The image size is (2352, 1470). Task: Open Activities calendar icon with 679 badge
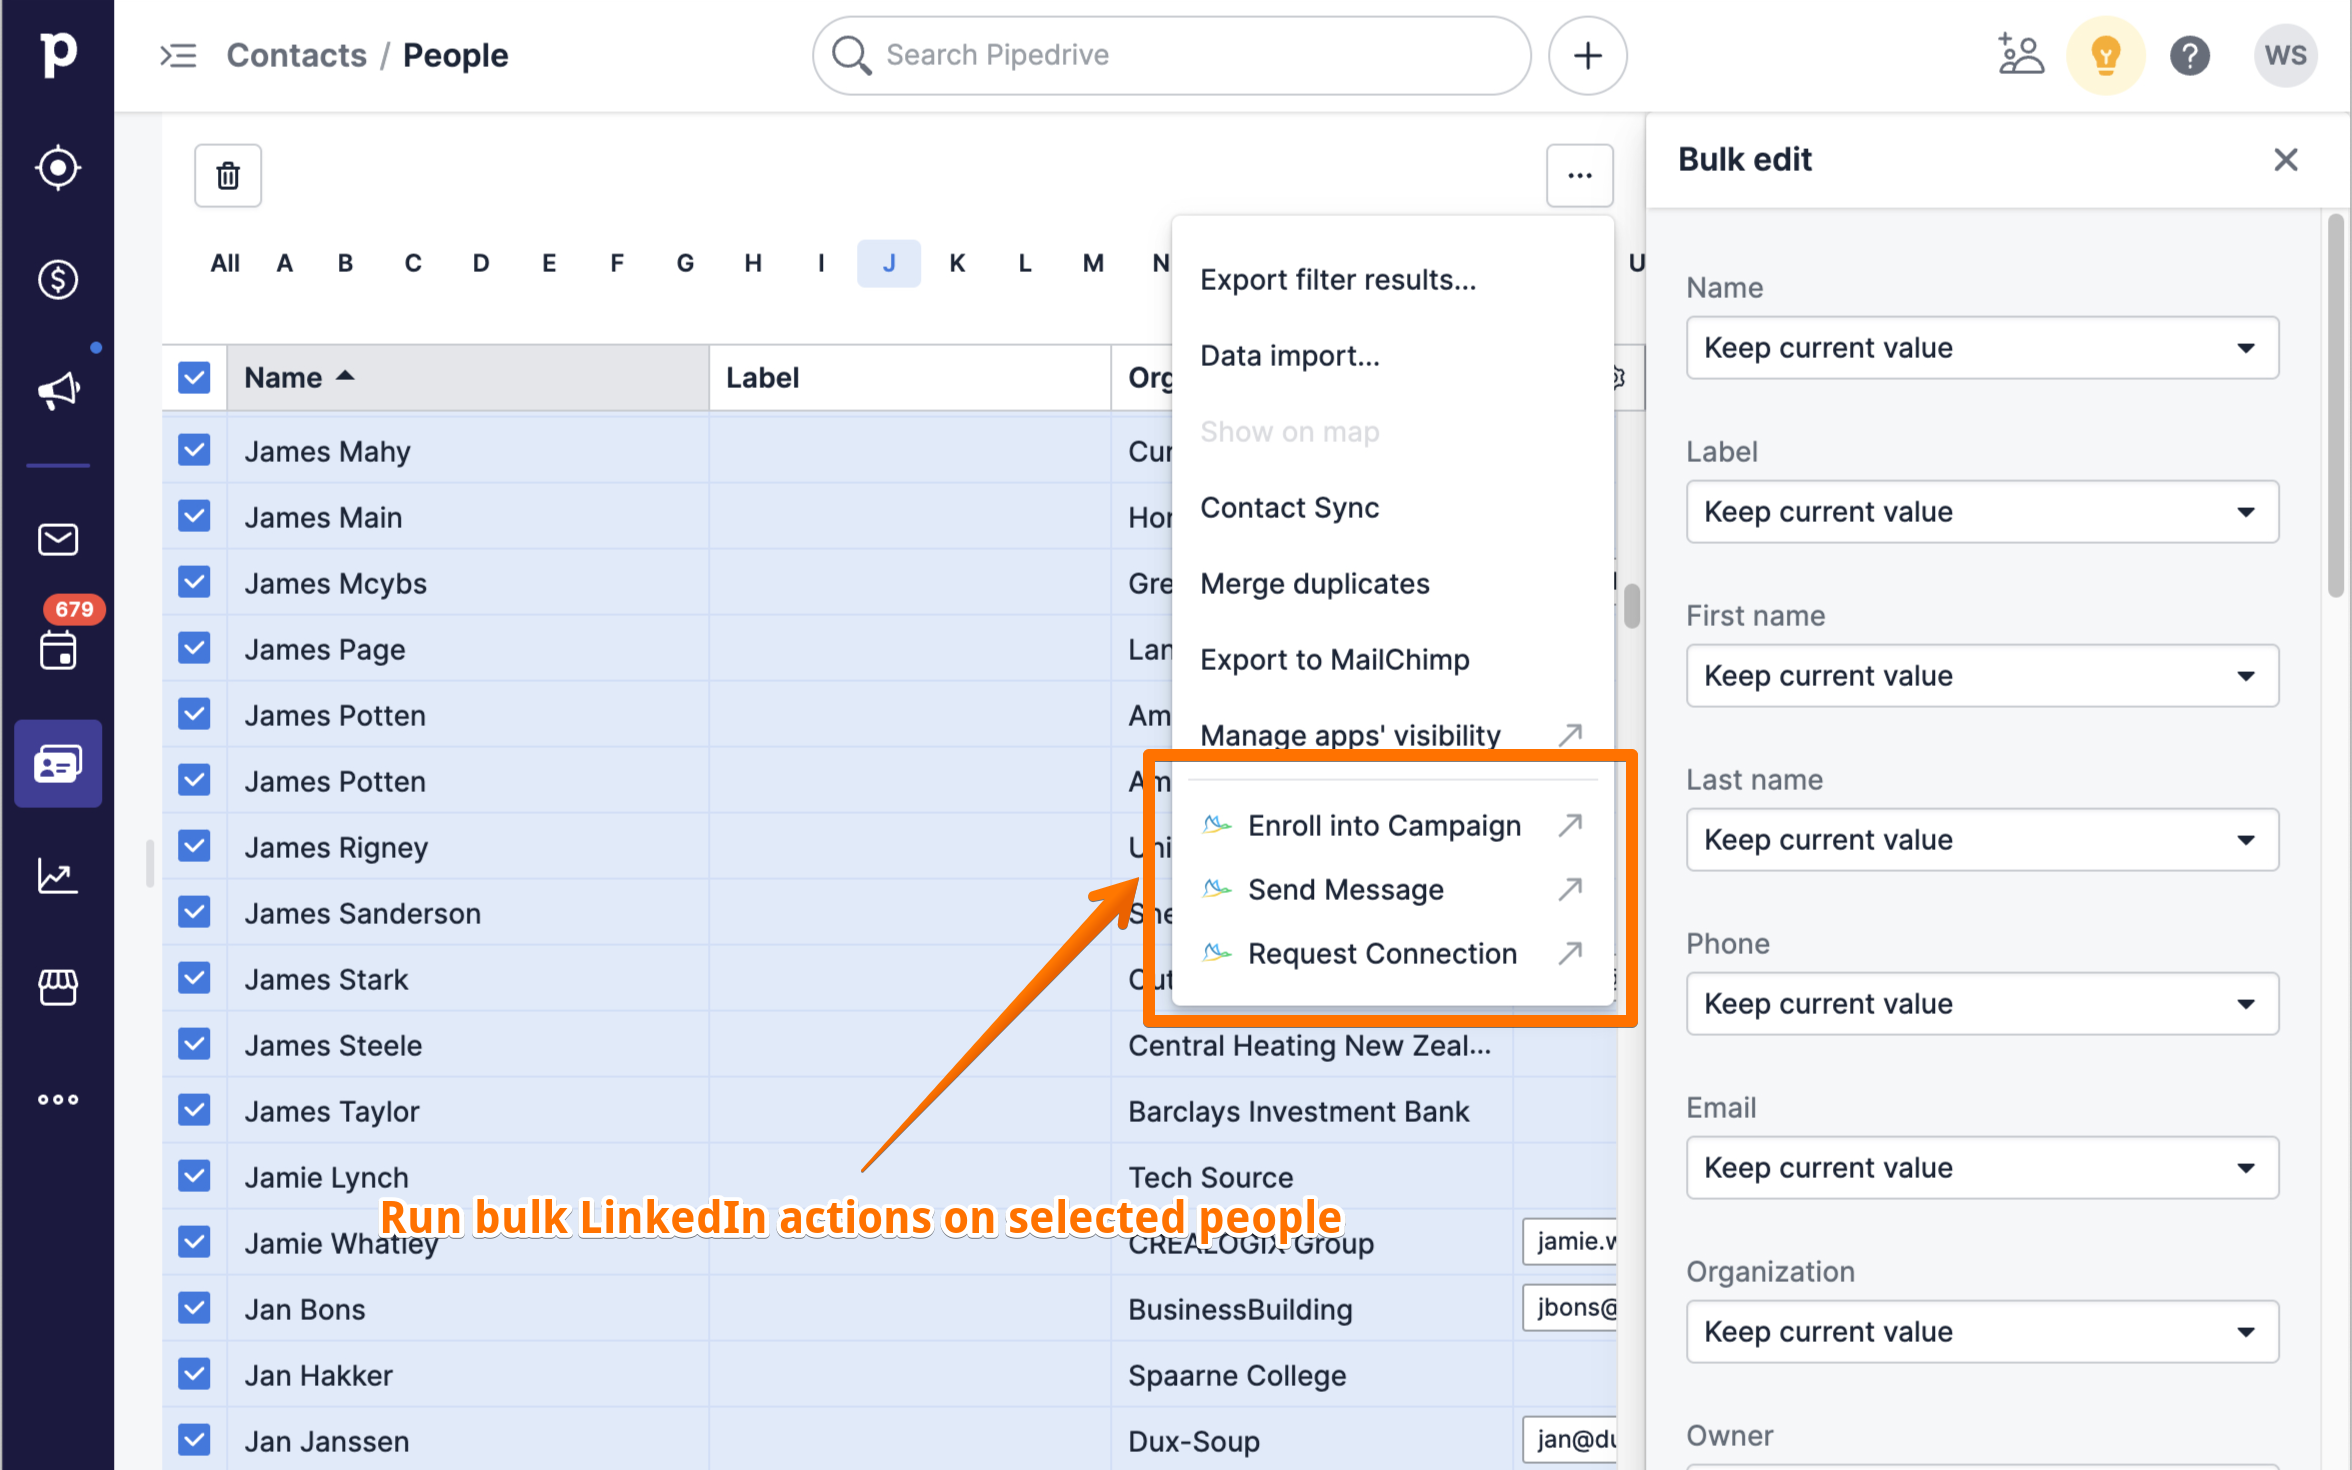(58, 650)
